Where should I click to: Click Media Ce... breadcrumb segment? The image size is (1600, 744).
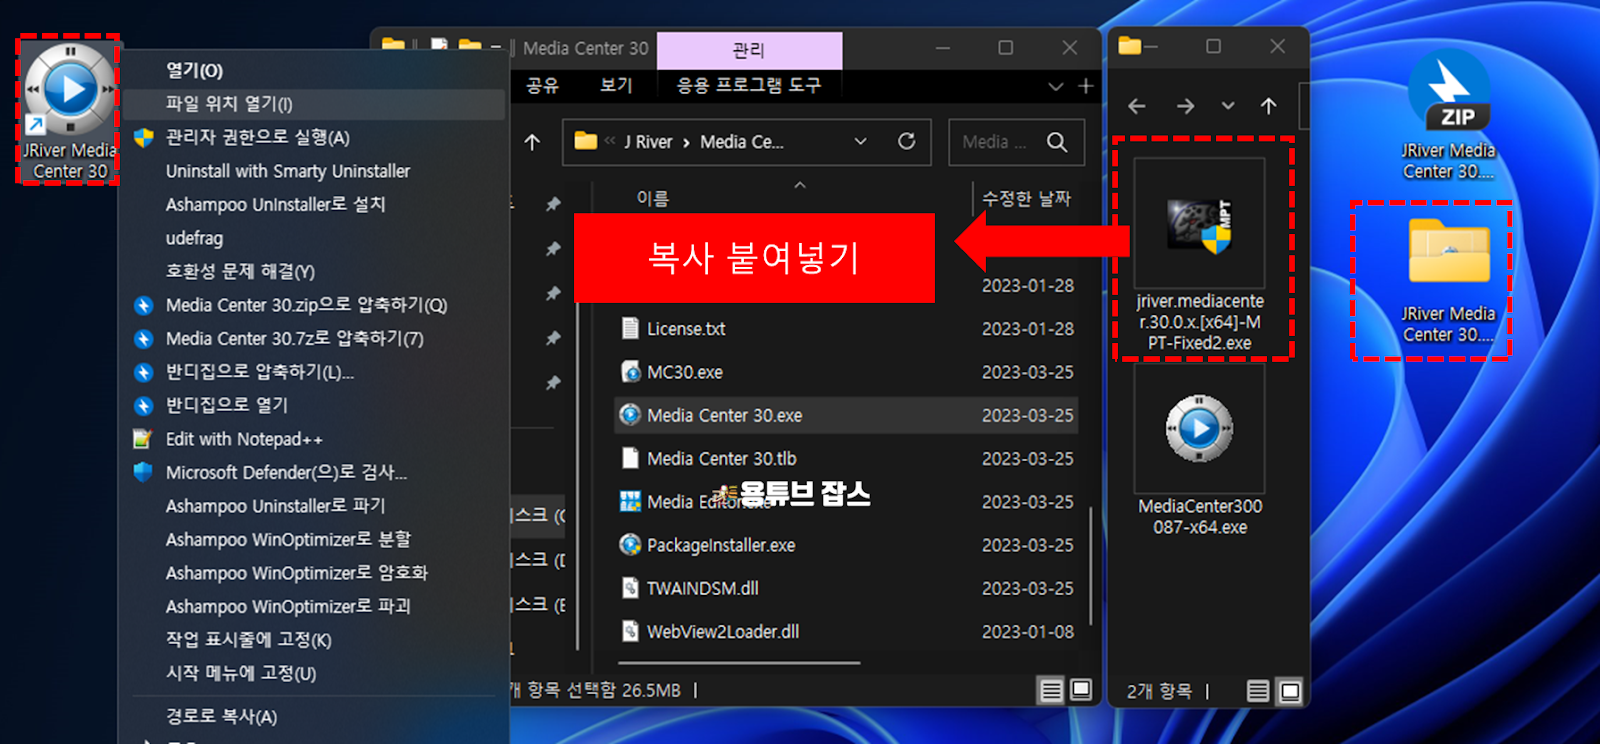tap(741, 142)
